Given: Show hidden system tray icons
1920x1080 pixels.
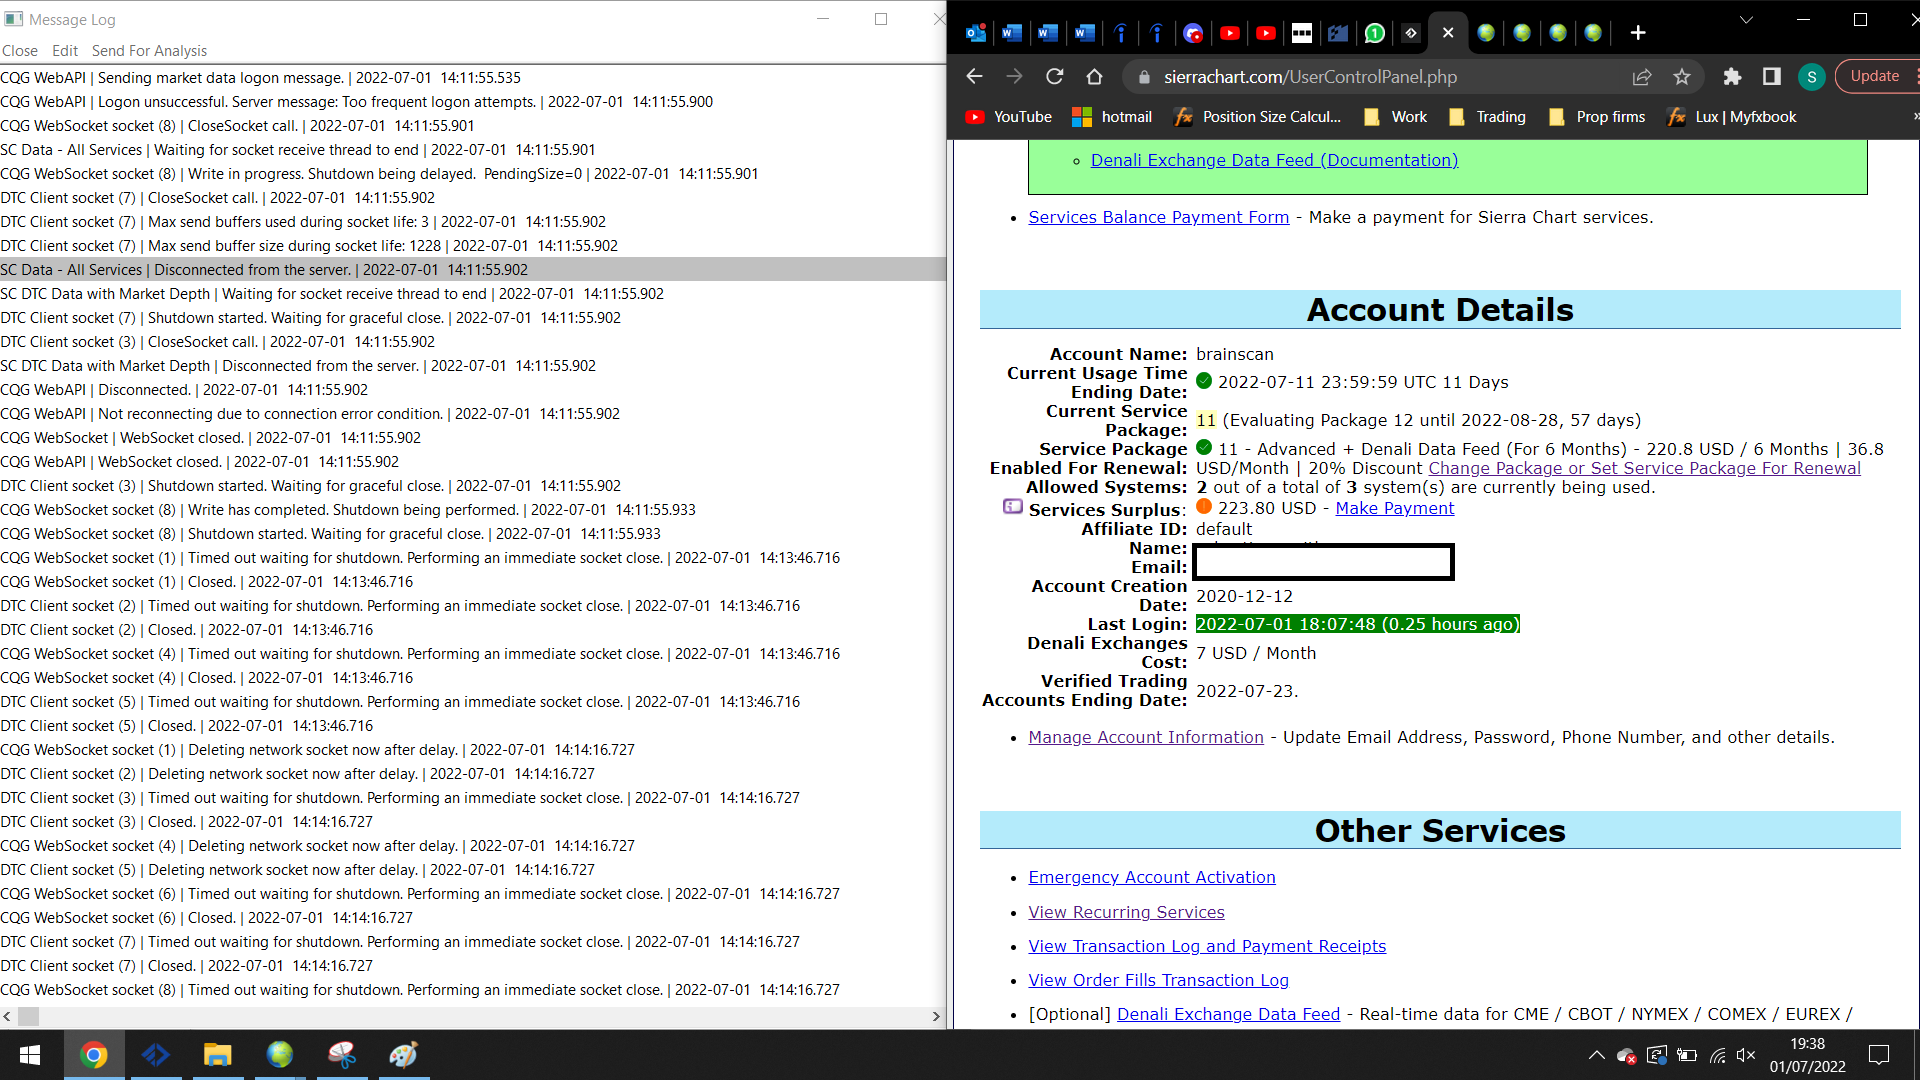Looking at the screenshot, I should [1596, 1055].
